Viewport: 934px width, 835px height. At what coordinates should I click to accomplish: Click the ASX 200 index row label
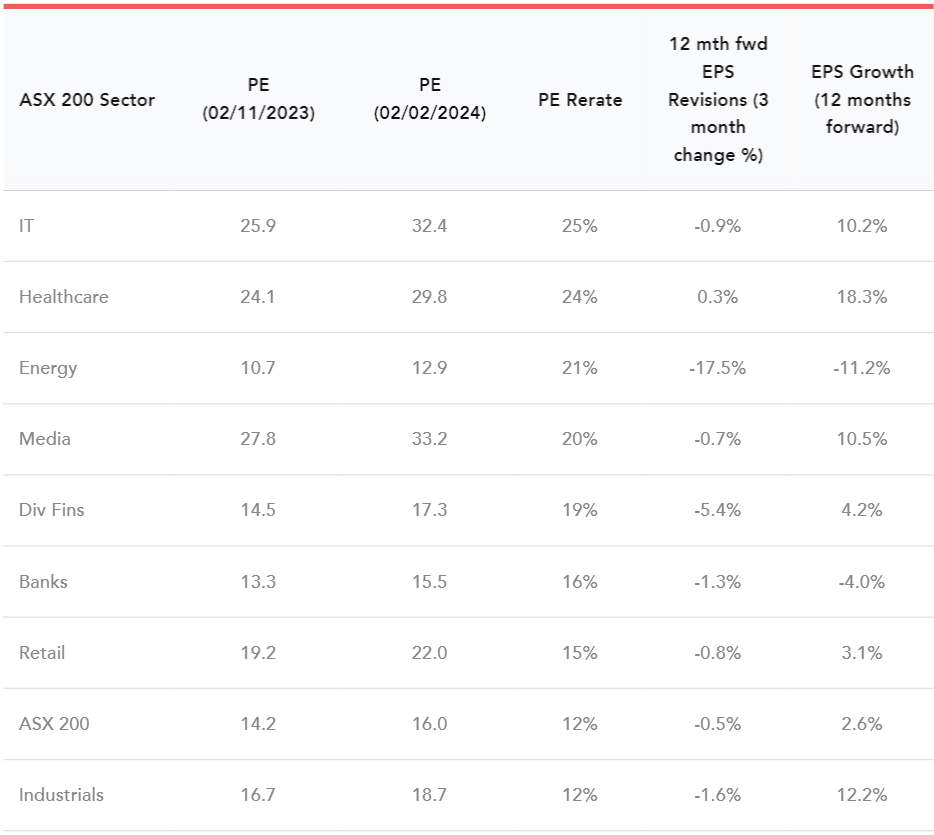pos(54,723)
